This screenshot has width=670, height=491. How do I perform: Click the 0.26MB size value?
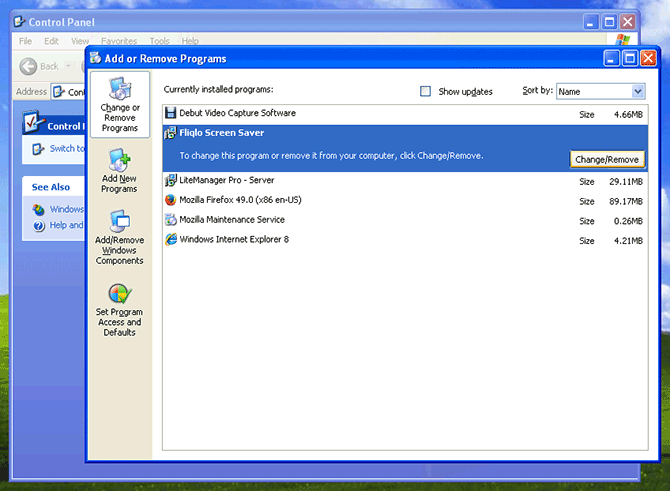628,221
